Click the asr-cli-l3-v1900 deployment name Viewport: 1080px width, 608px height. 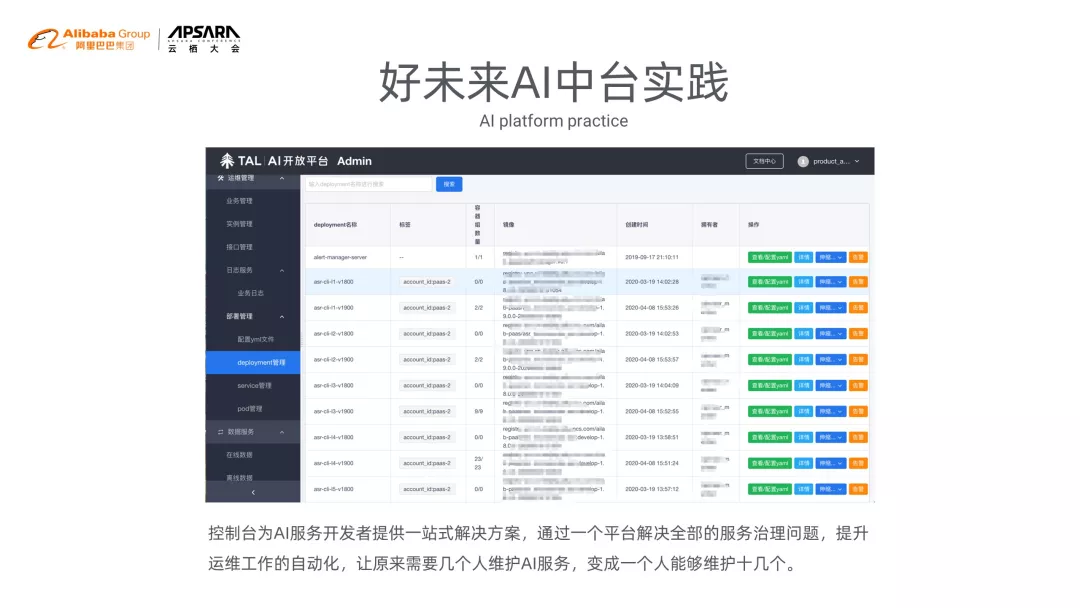tap(333, 412)
